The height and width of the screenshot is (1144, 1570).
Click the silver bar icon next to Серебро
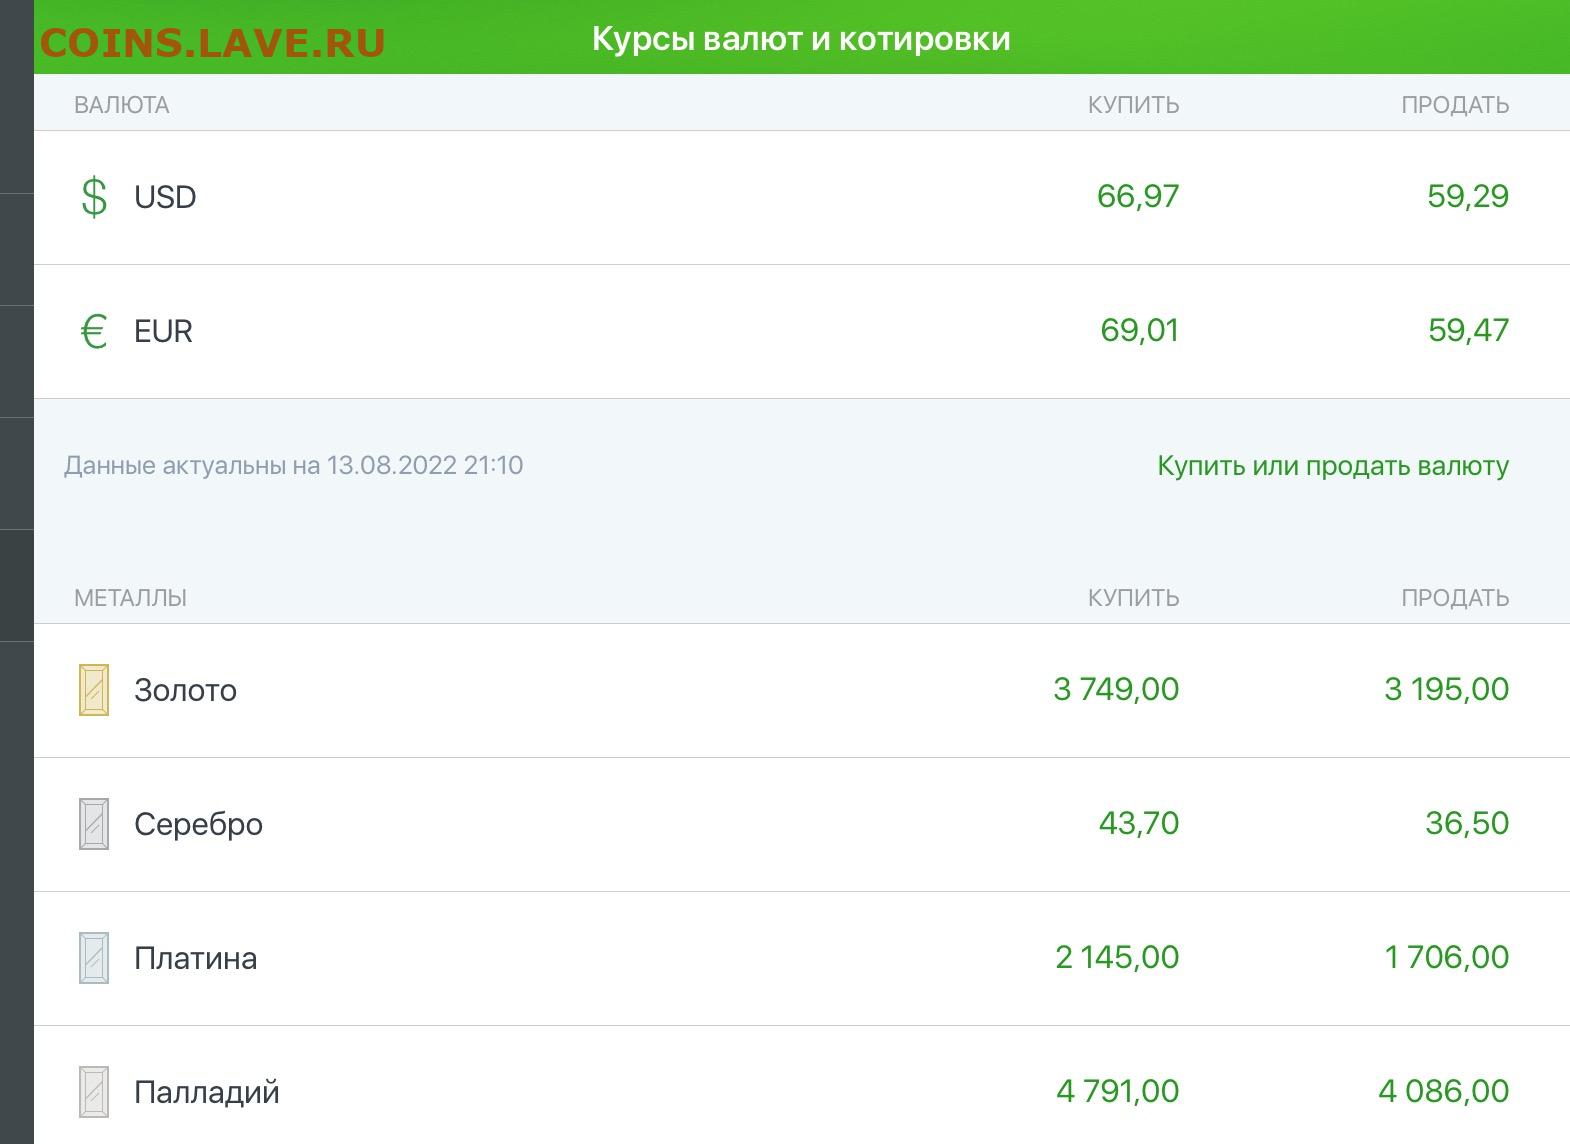click(94, 824)
